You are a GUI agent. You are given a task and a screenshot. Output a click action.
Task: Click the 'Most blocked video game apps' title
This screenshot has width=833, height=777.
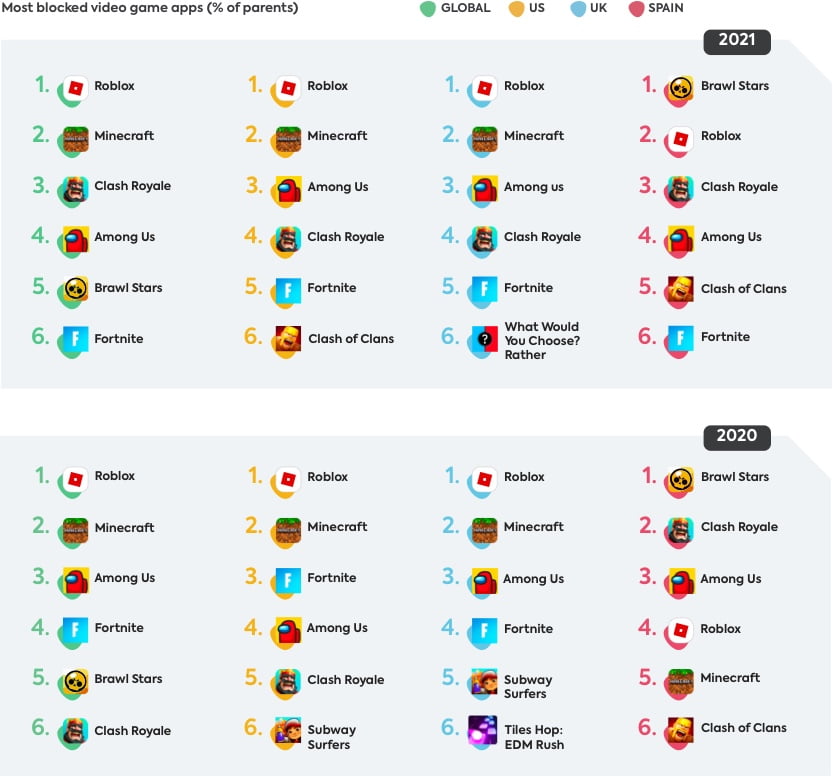(149, 8)
